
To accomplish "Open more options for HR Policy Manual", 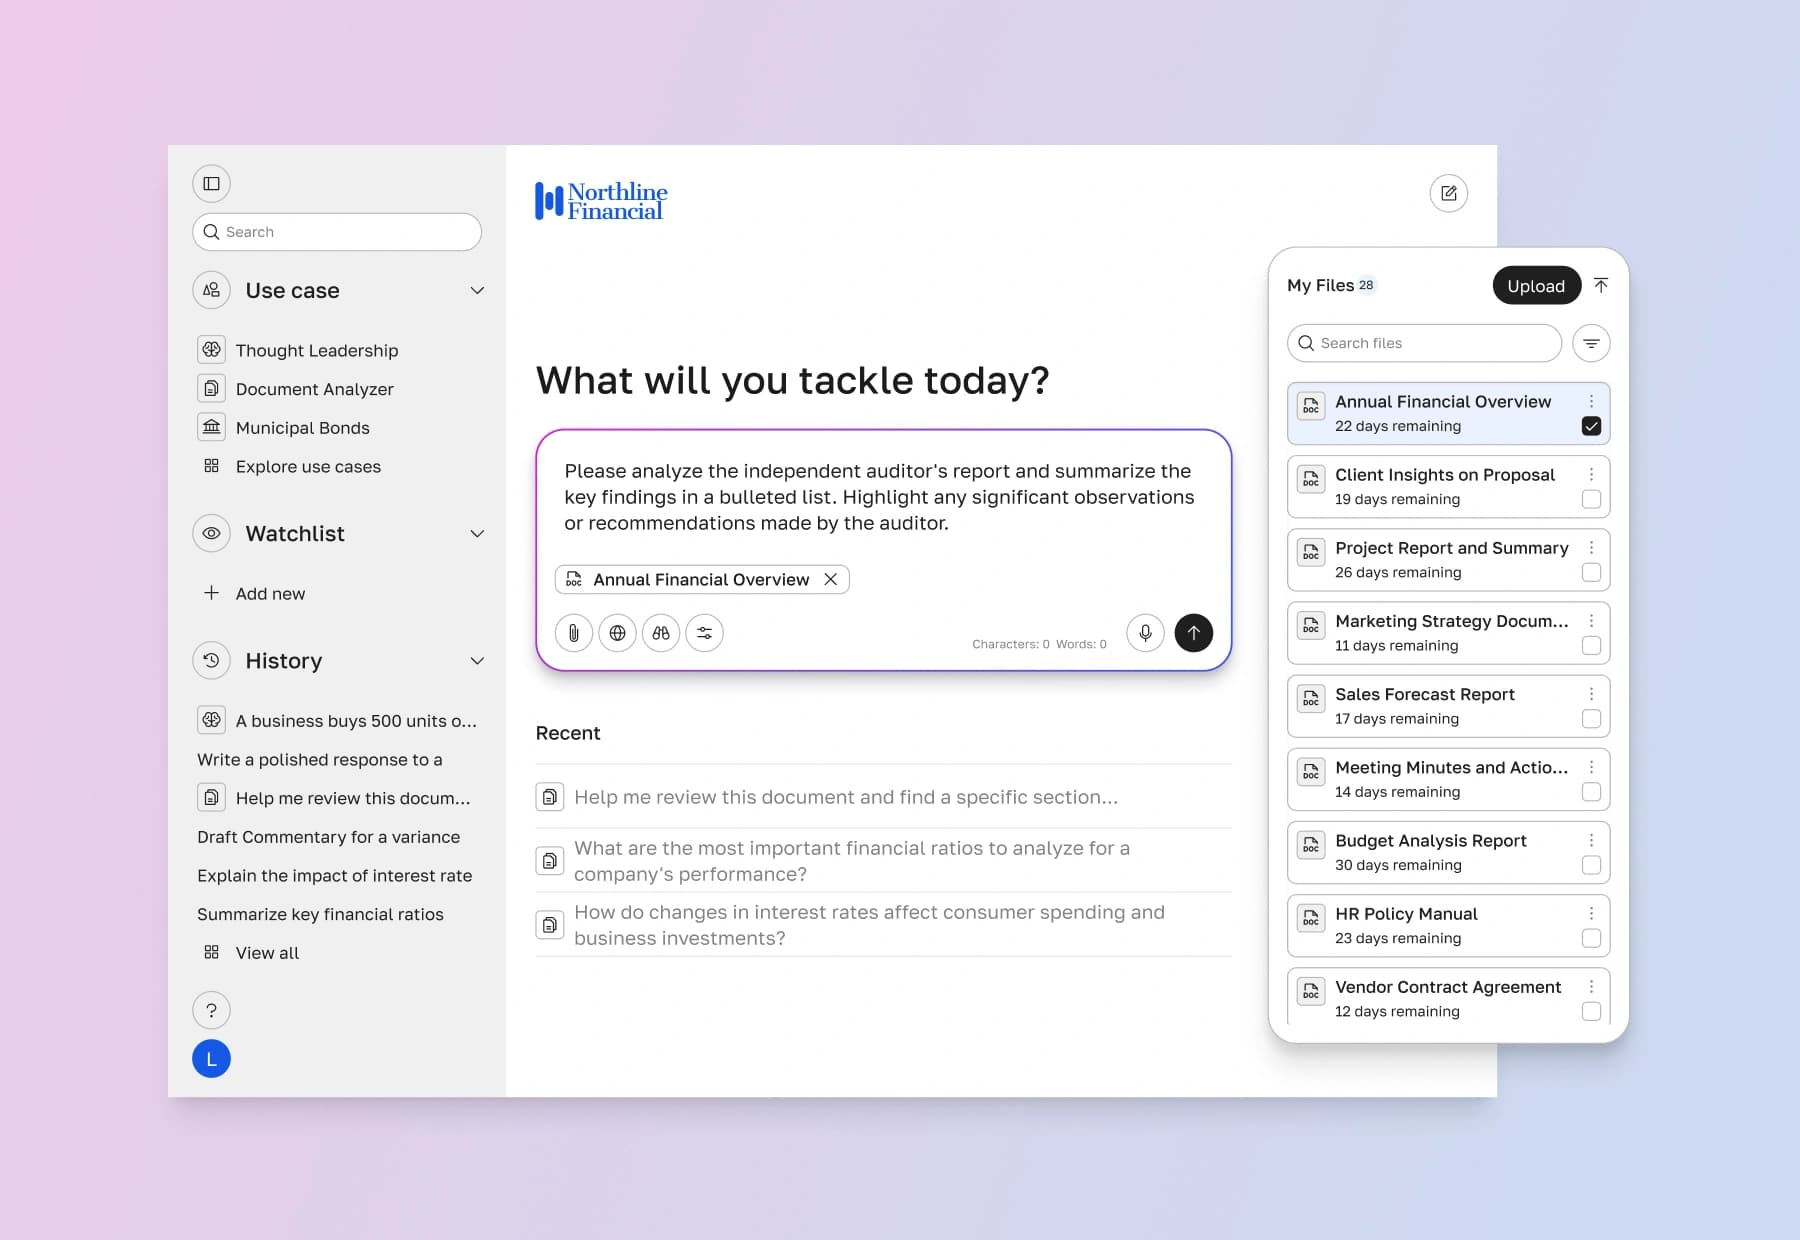I will tap(1591, 914).
